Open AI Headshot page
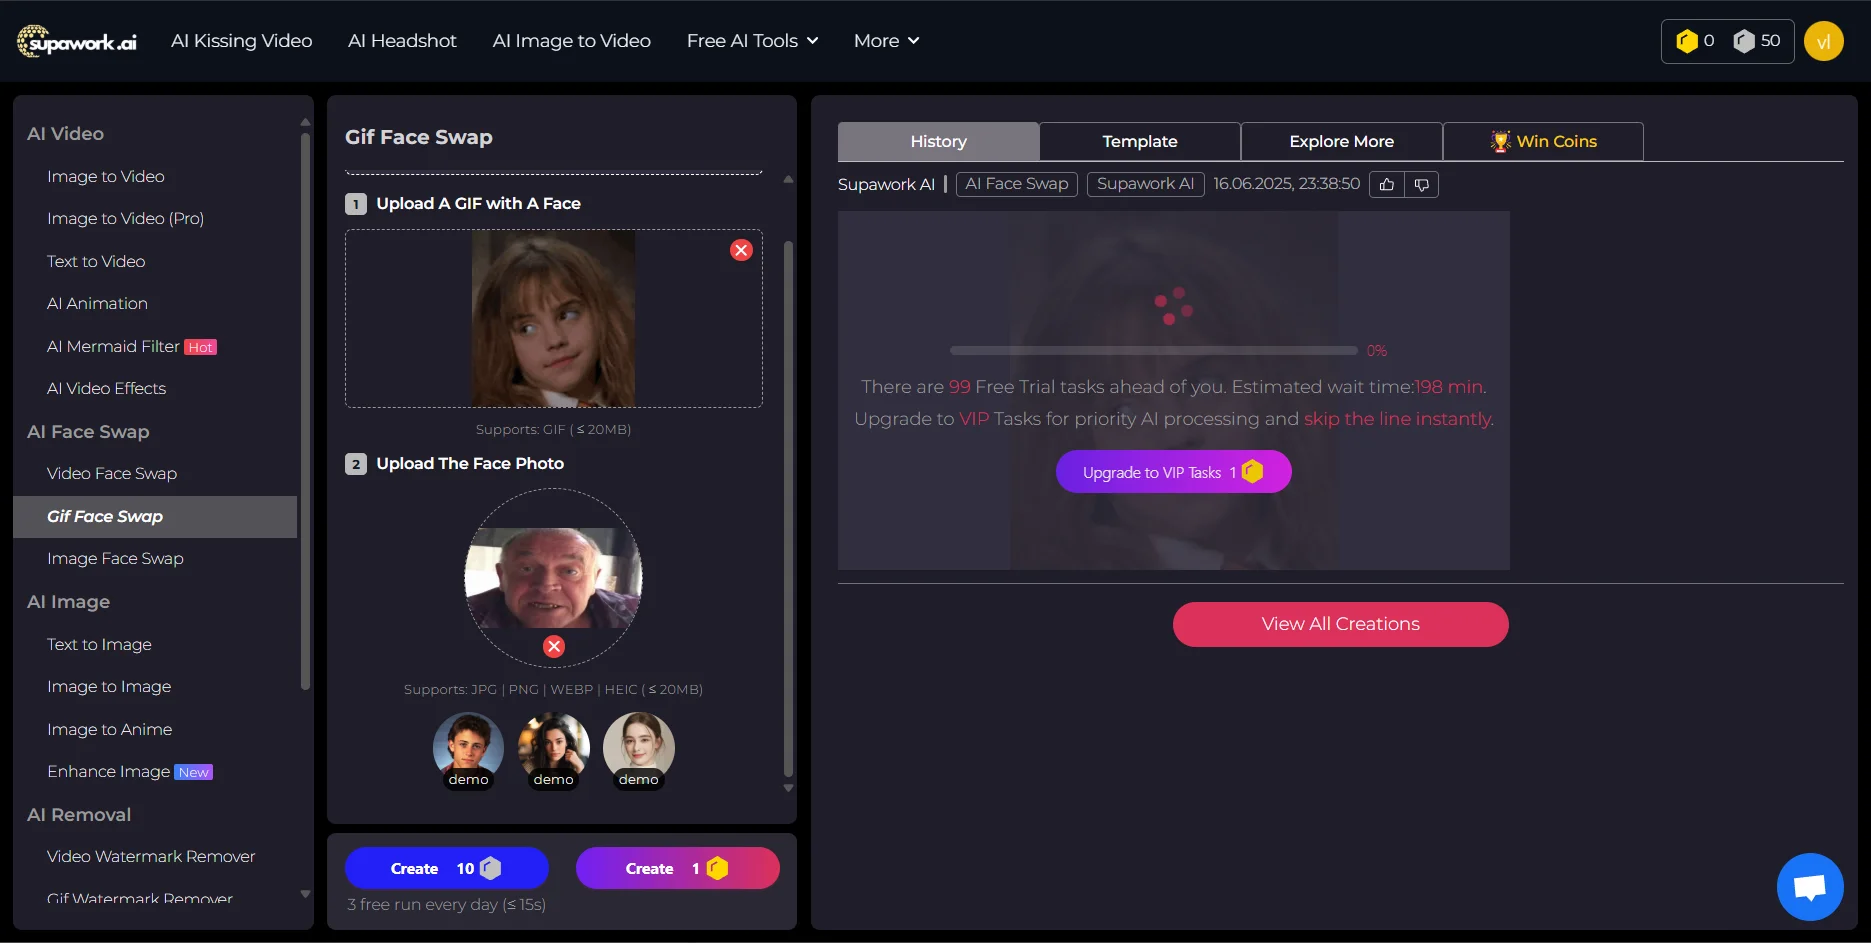This screenshot has height=943, width=1871. coord(402,41)
